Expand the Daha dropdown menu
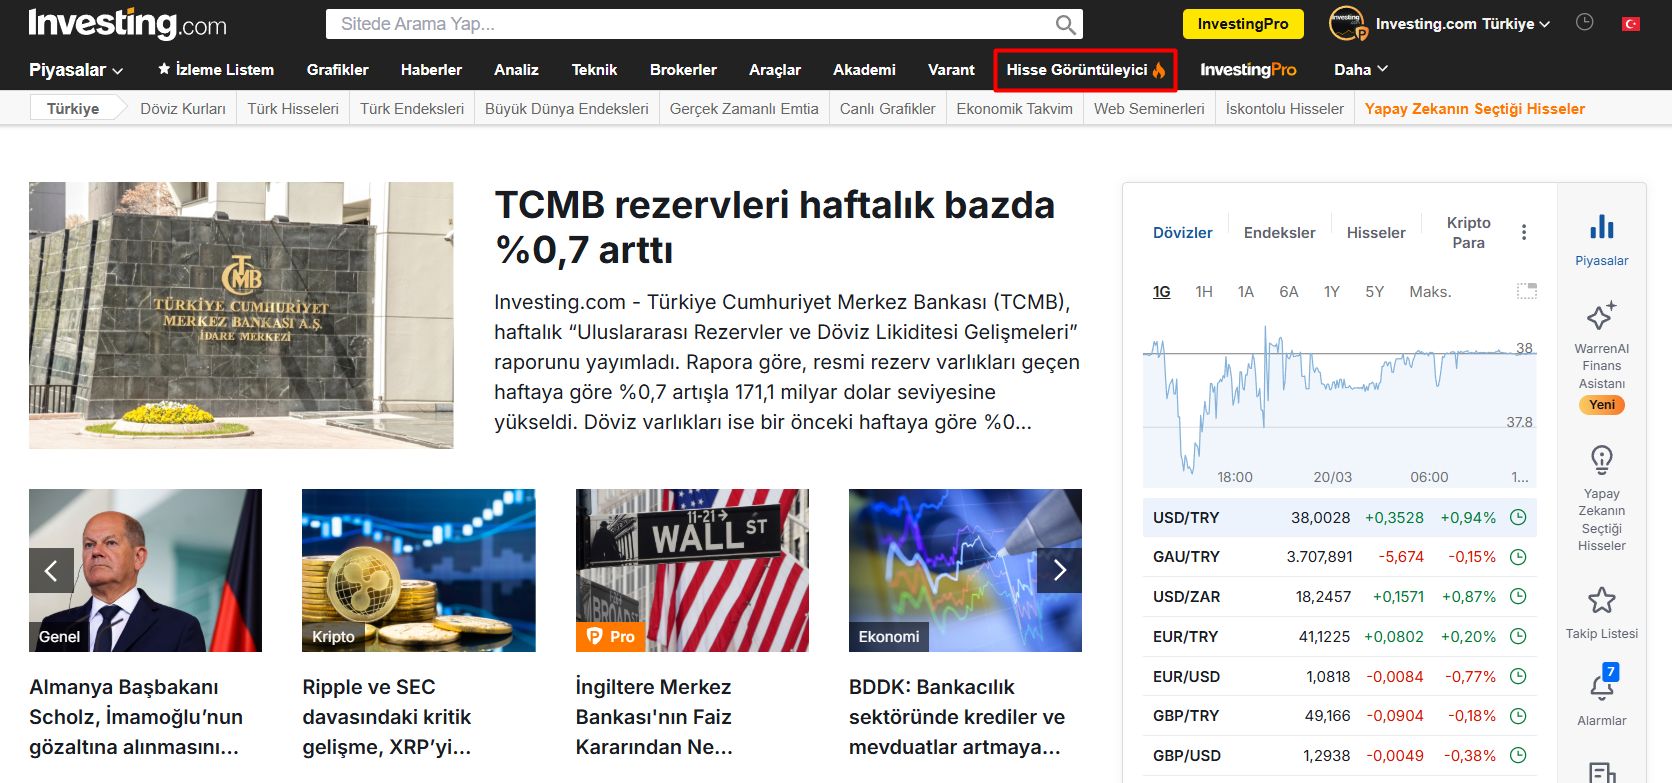1672x783 pixels. pos(1361,69)
